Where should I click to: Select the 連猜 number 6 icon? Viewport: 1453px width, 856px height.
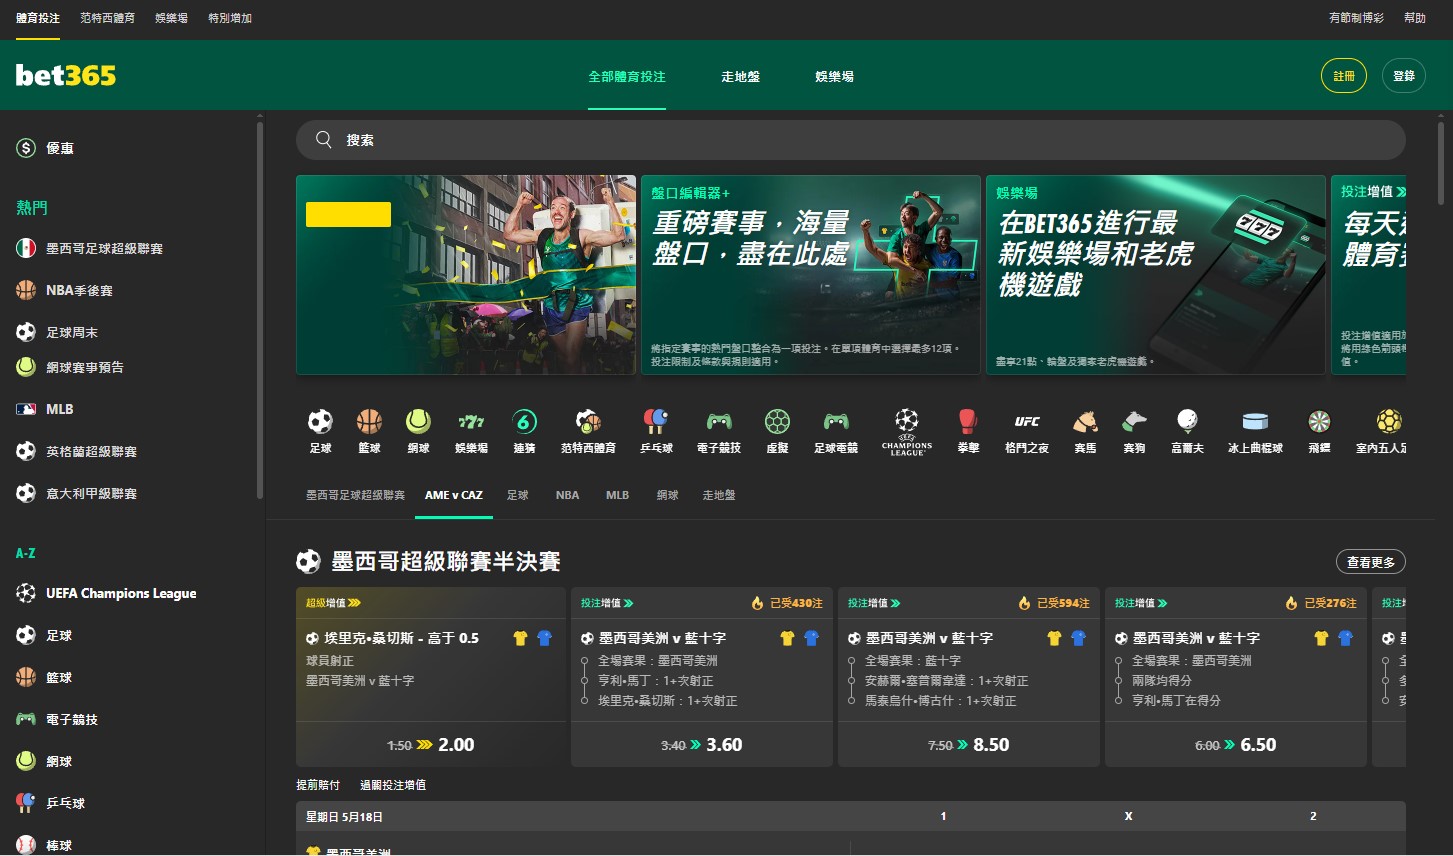[524, 431]
